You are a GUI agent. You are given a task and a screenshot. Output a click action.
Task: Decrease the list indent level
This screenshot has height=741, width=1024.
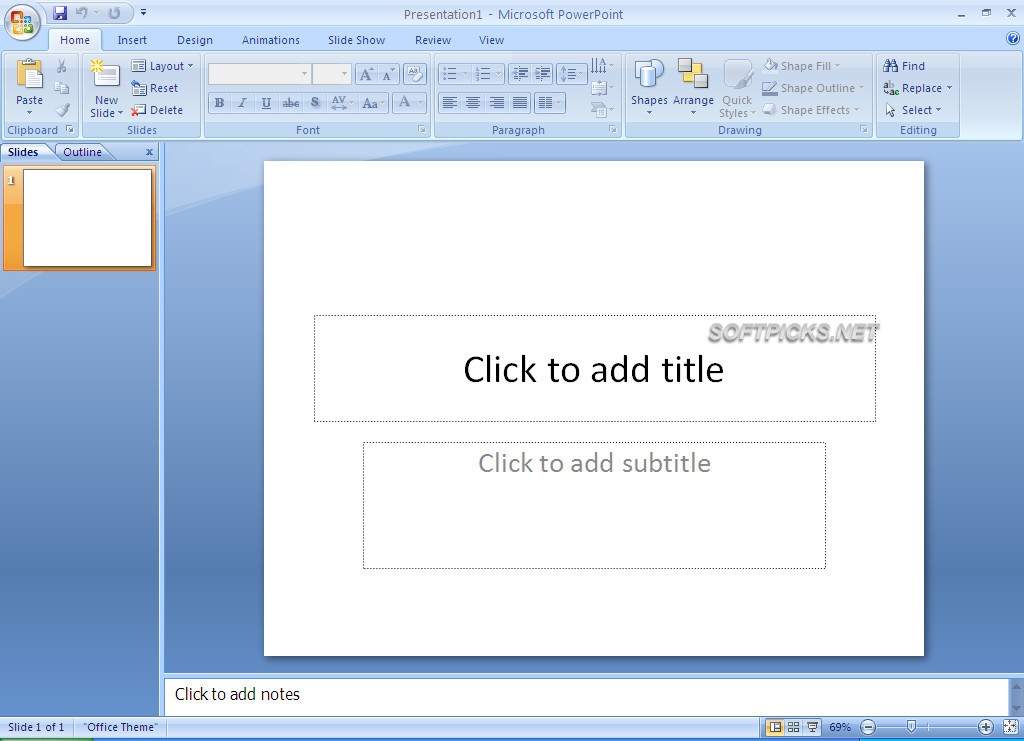520,74
